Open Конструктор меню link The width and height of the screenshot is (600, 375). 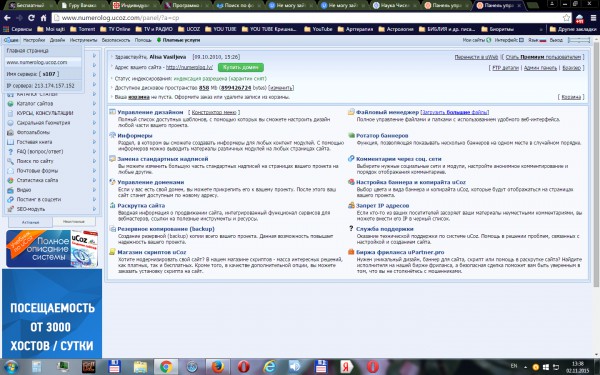(214, 112)
